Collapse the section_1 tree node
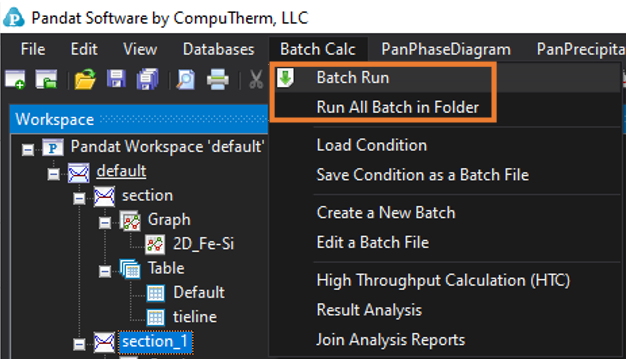Image resolution: width=628 pixels, height=361 pixels. pos(79,344)
